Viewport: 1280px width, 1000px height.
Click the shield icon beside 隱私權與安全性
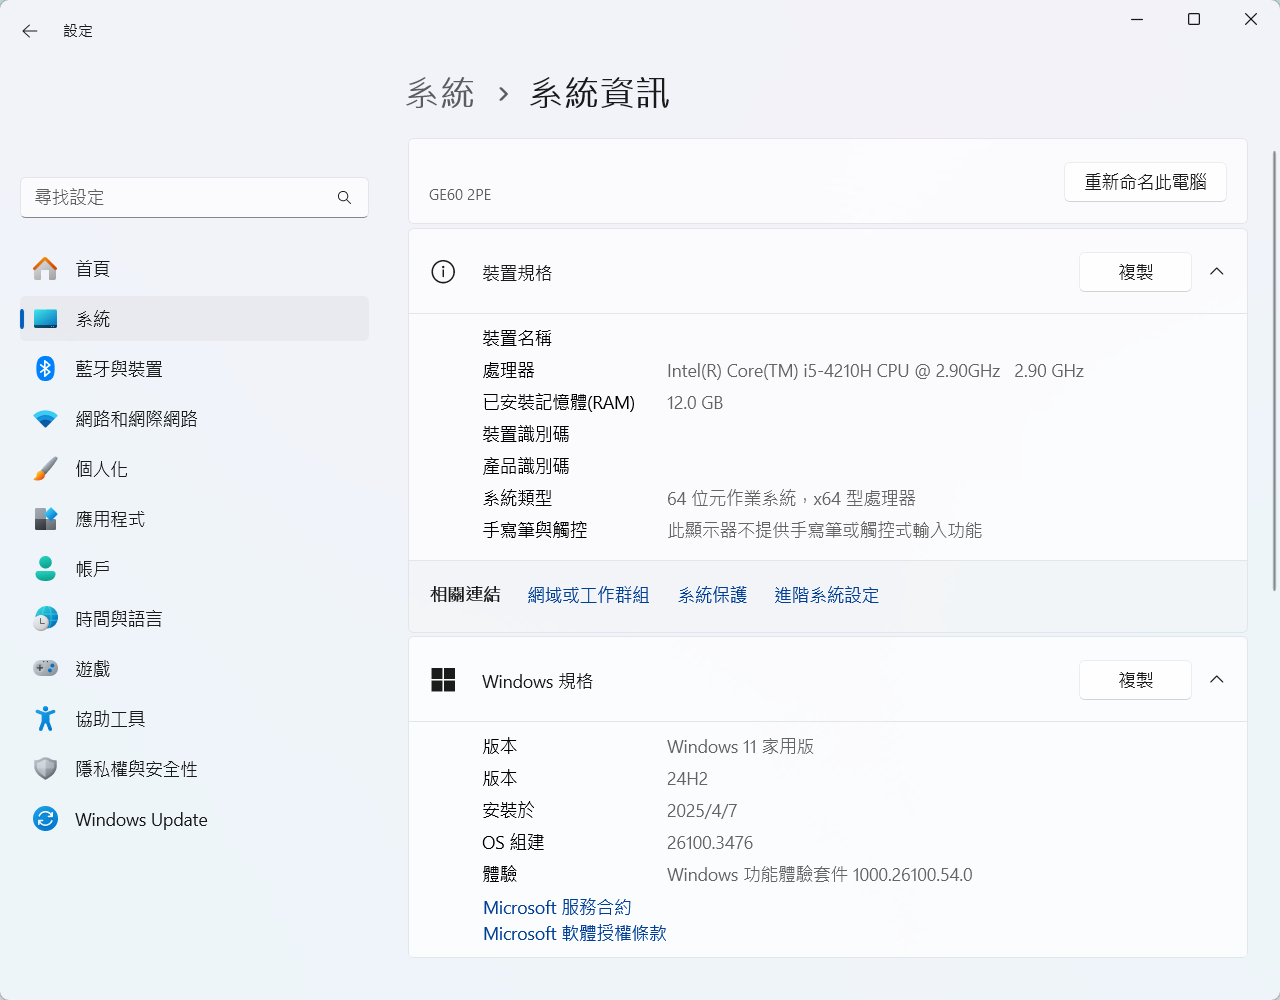(45, 769)
